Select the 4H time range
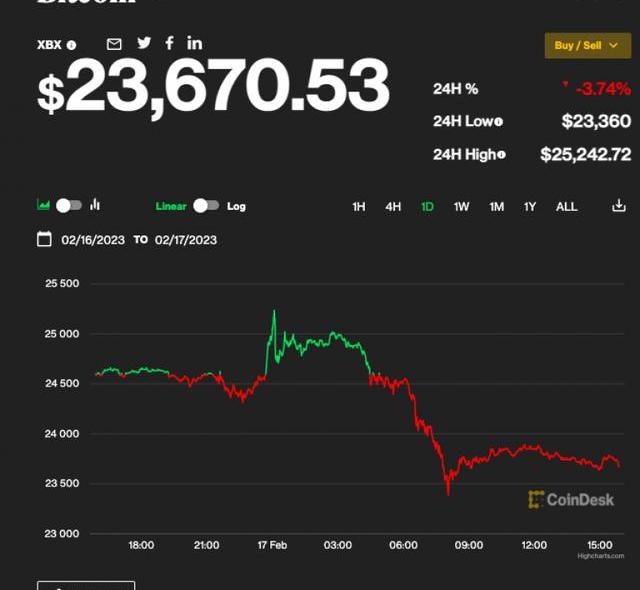640x590 pixels. coord(393,207)
